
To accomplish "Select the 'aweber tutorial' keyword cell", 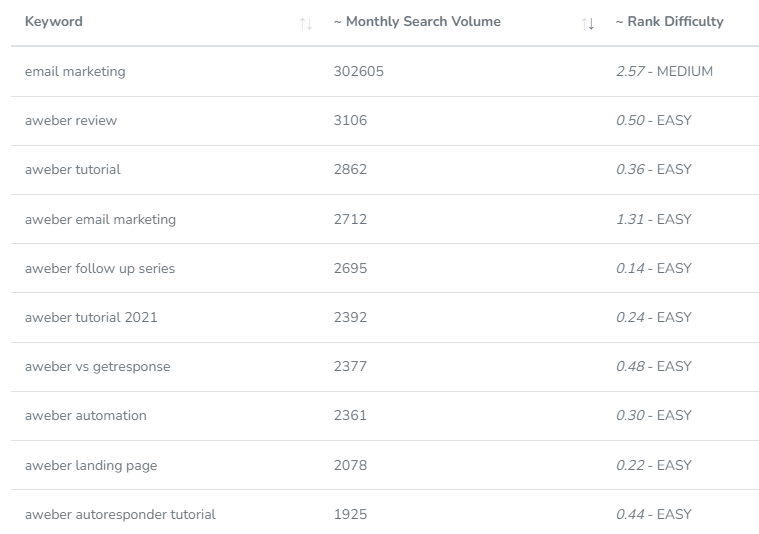I will (x=73, y=169).
